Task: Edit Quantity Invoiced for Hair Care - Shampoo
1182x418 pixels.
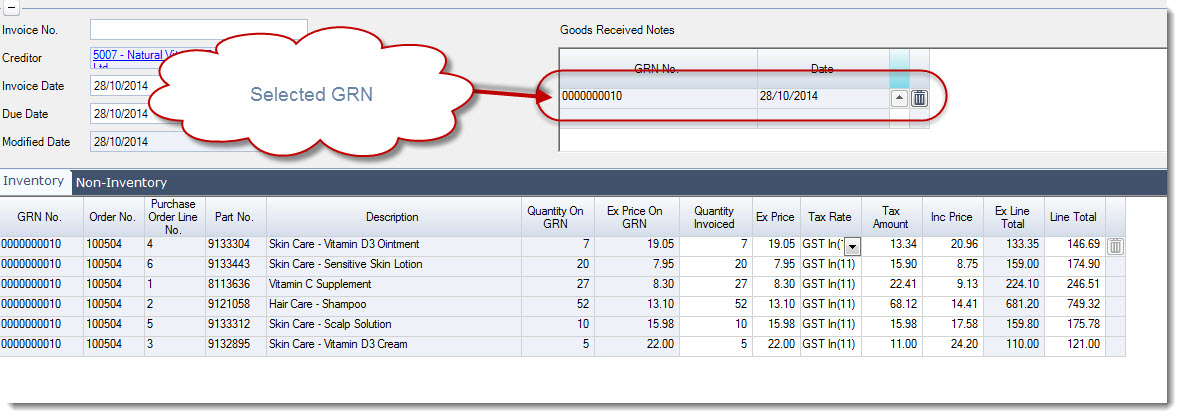Action: 715,304
